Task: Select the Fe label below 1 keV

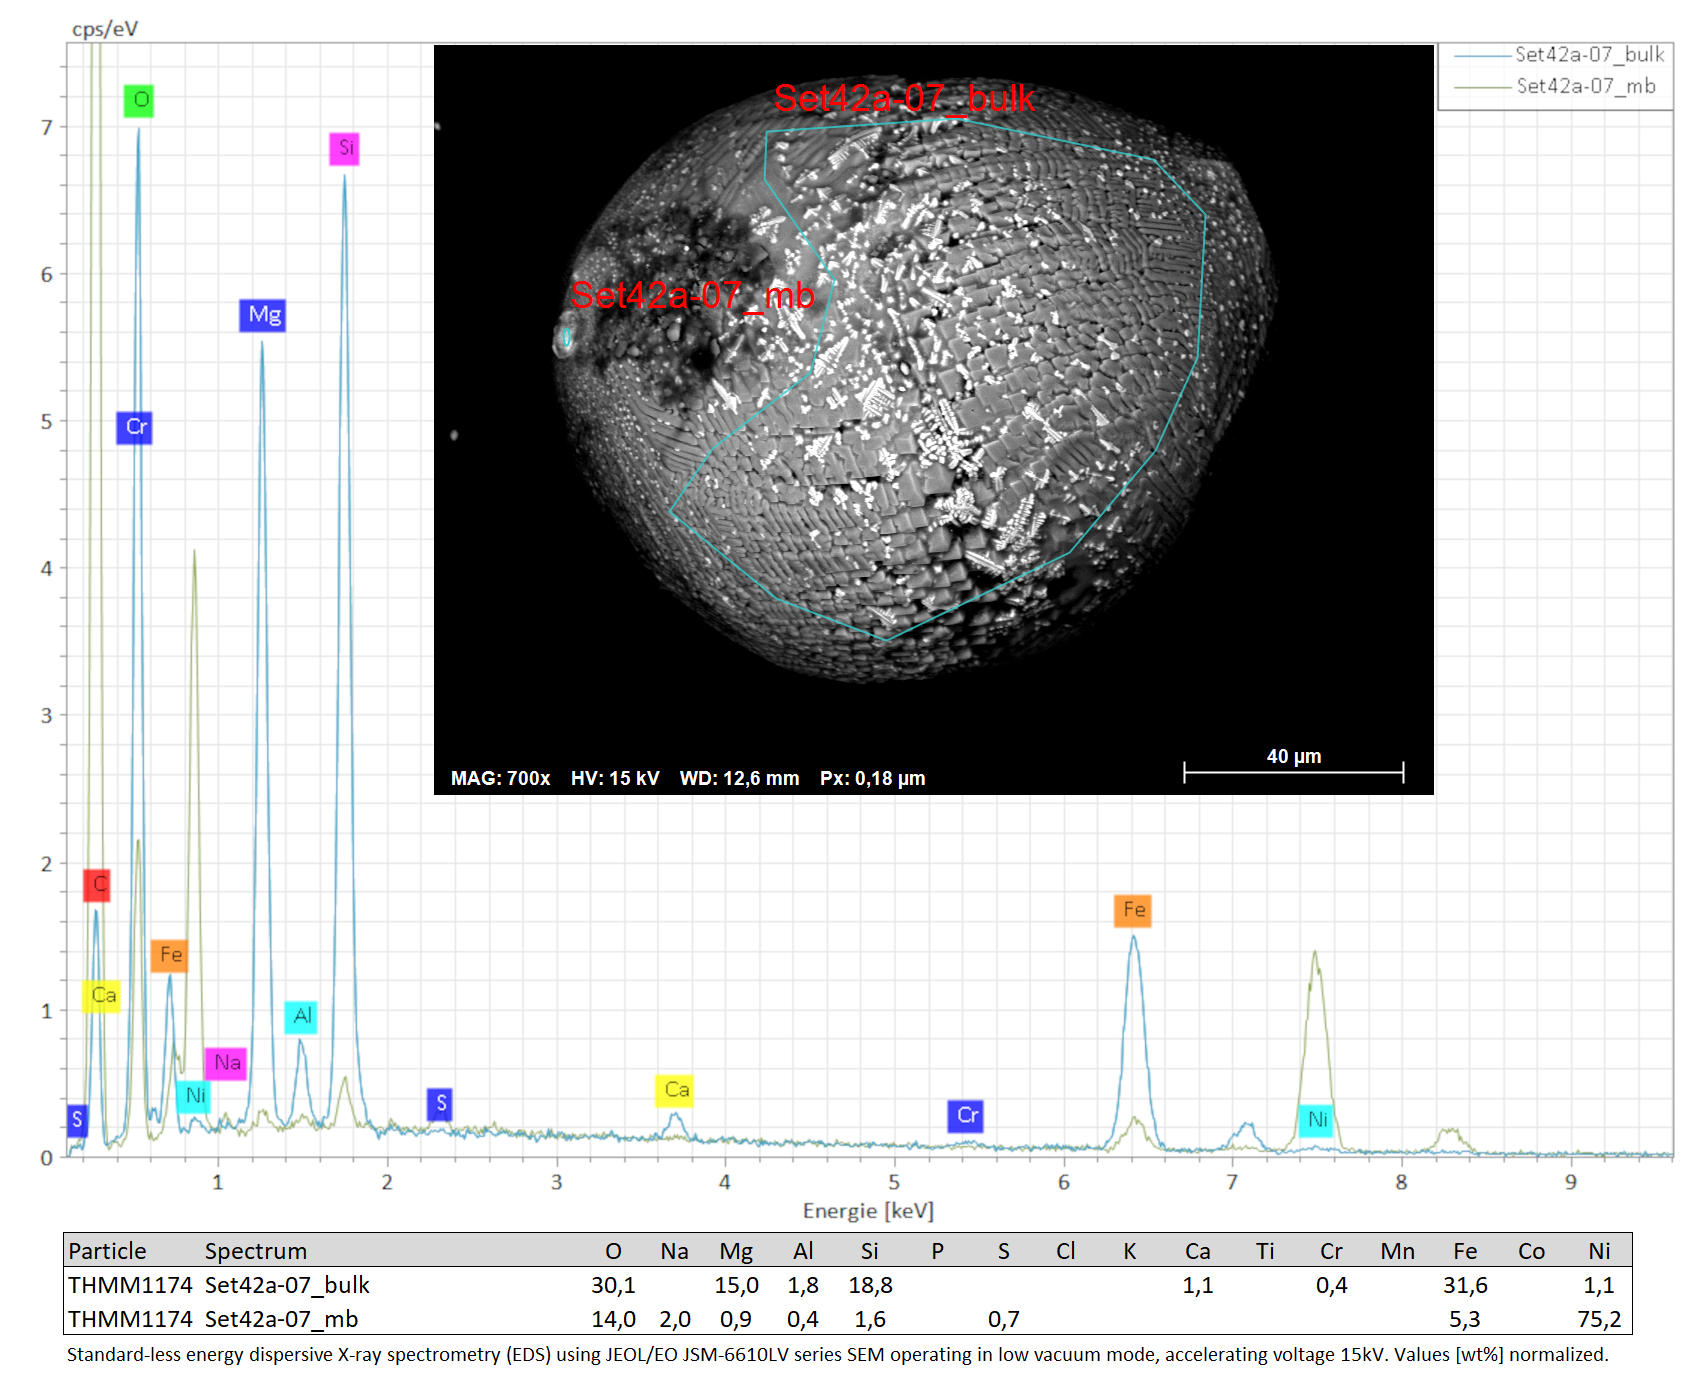Action: [x=169, y=955]
